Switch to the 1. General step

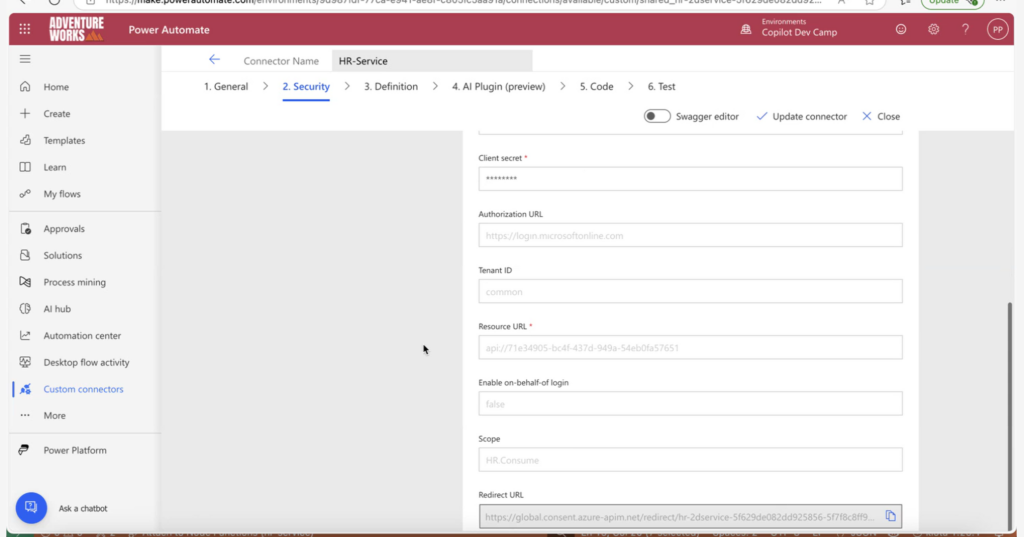pos(226,86)
